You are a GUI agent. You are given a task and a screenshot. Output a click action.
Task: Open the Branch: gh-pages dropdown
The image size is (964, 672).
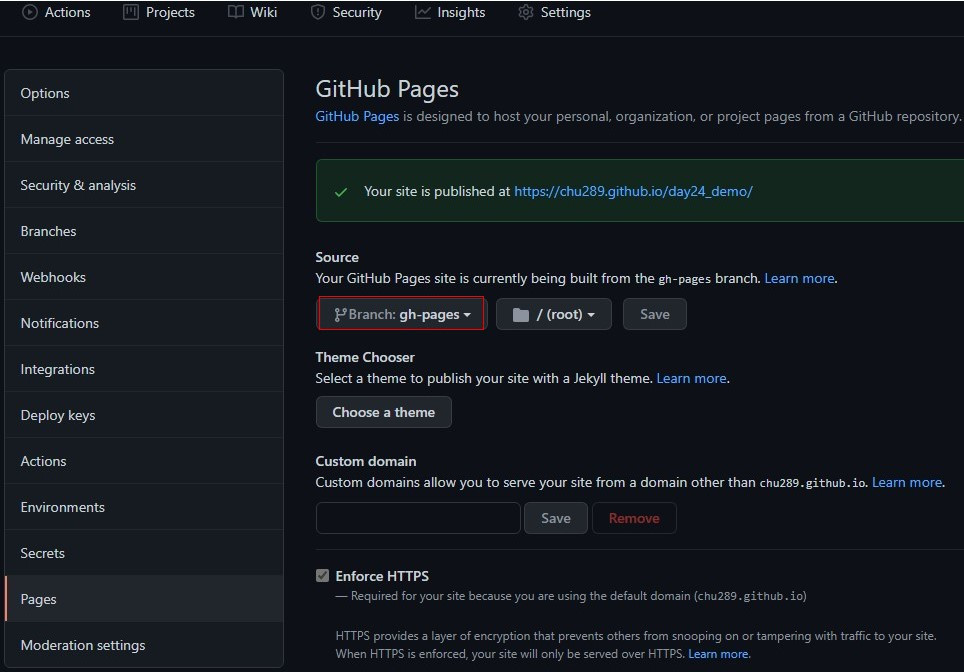[x=401, y=314]
